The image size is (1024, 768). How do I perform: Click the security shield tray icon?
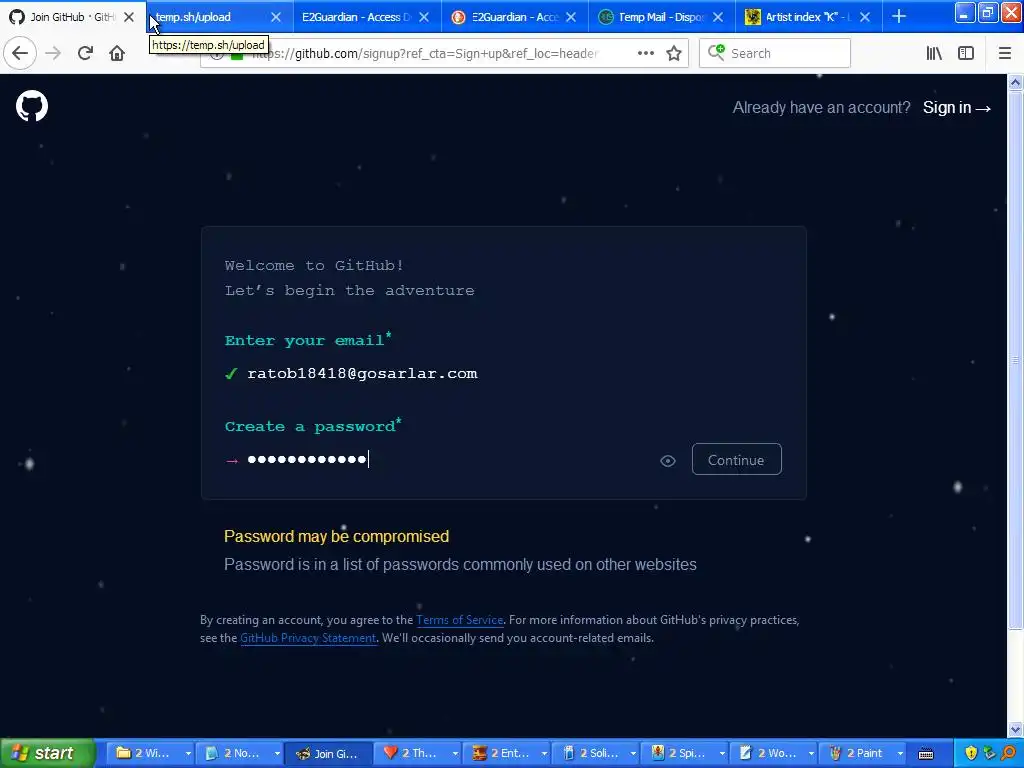point(971,753)
